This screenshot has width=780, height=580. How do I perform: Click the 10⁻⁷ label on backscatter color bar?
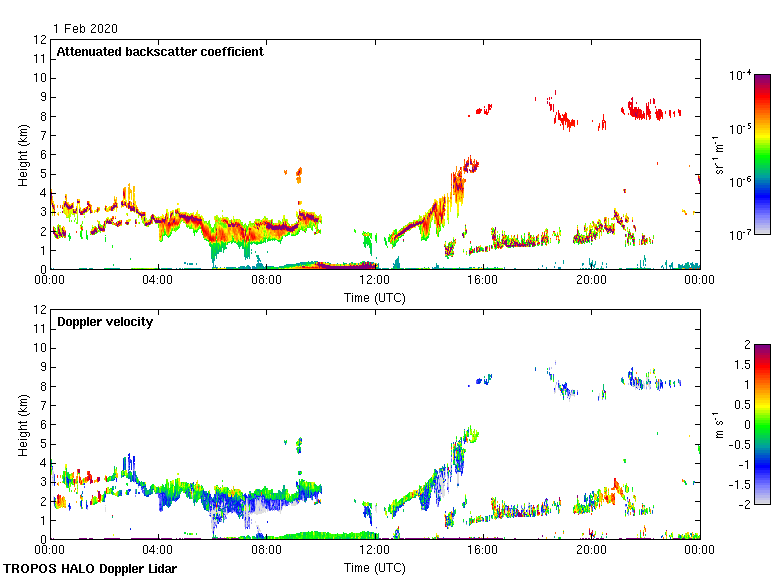[x=741, y=234]
